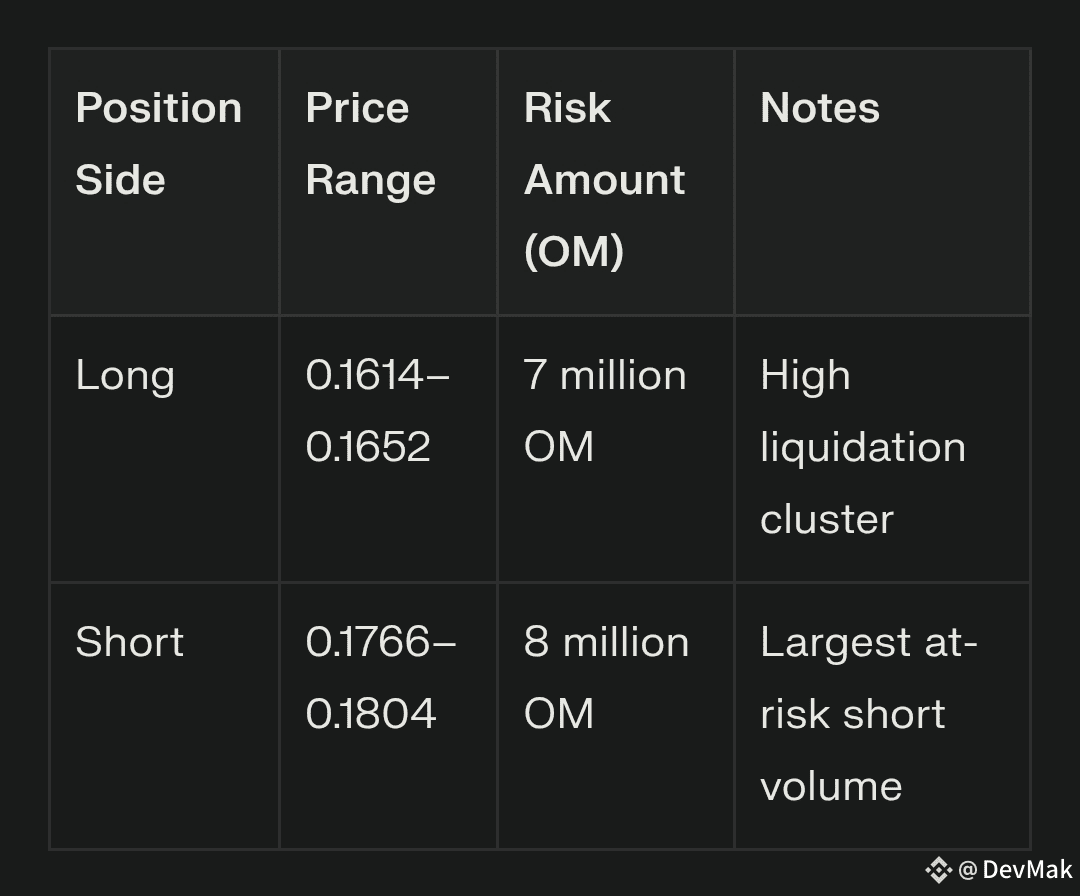Click the 0.1614–0.1652 price range cell

click(388, 449)
